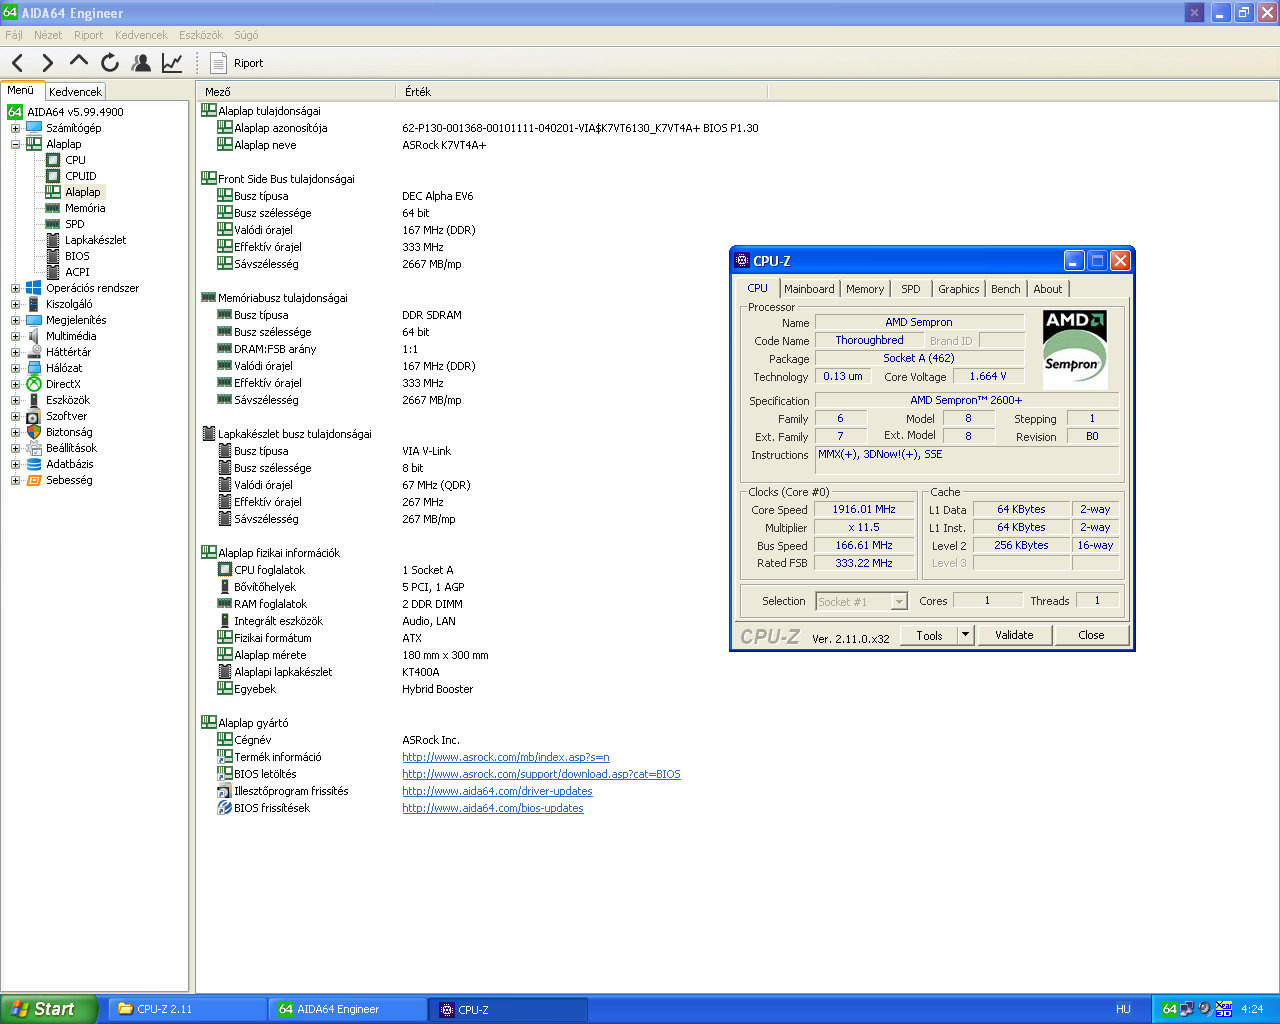Click the AMD Sempron logo in CPU-Z
This screenshot has width=1280, height=1024.
[1075, 349]
